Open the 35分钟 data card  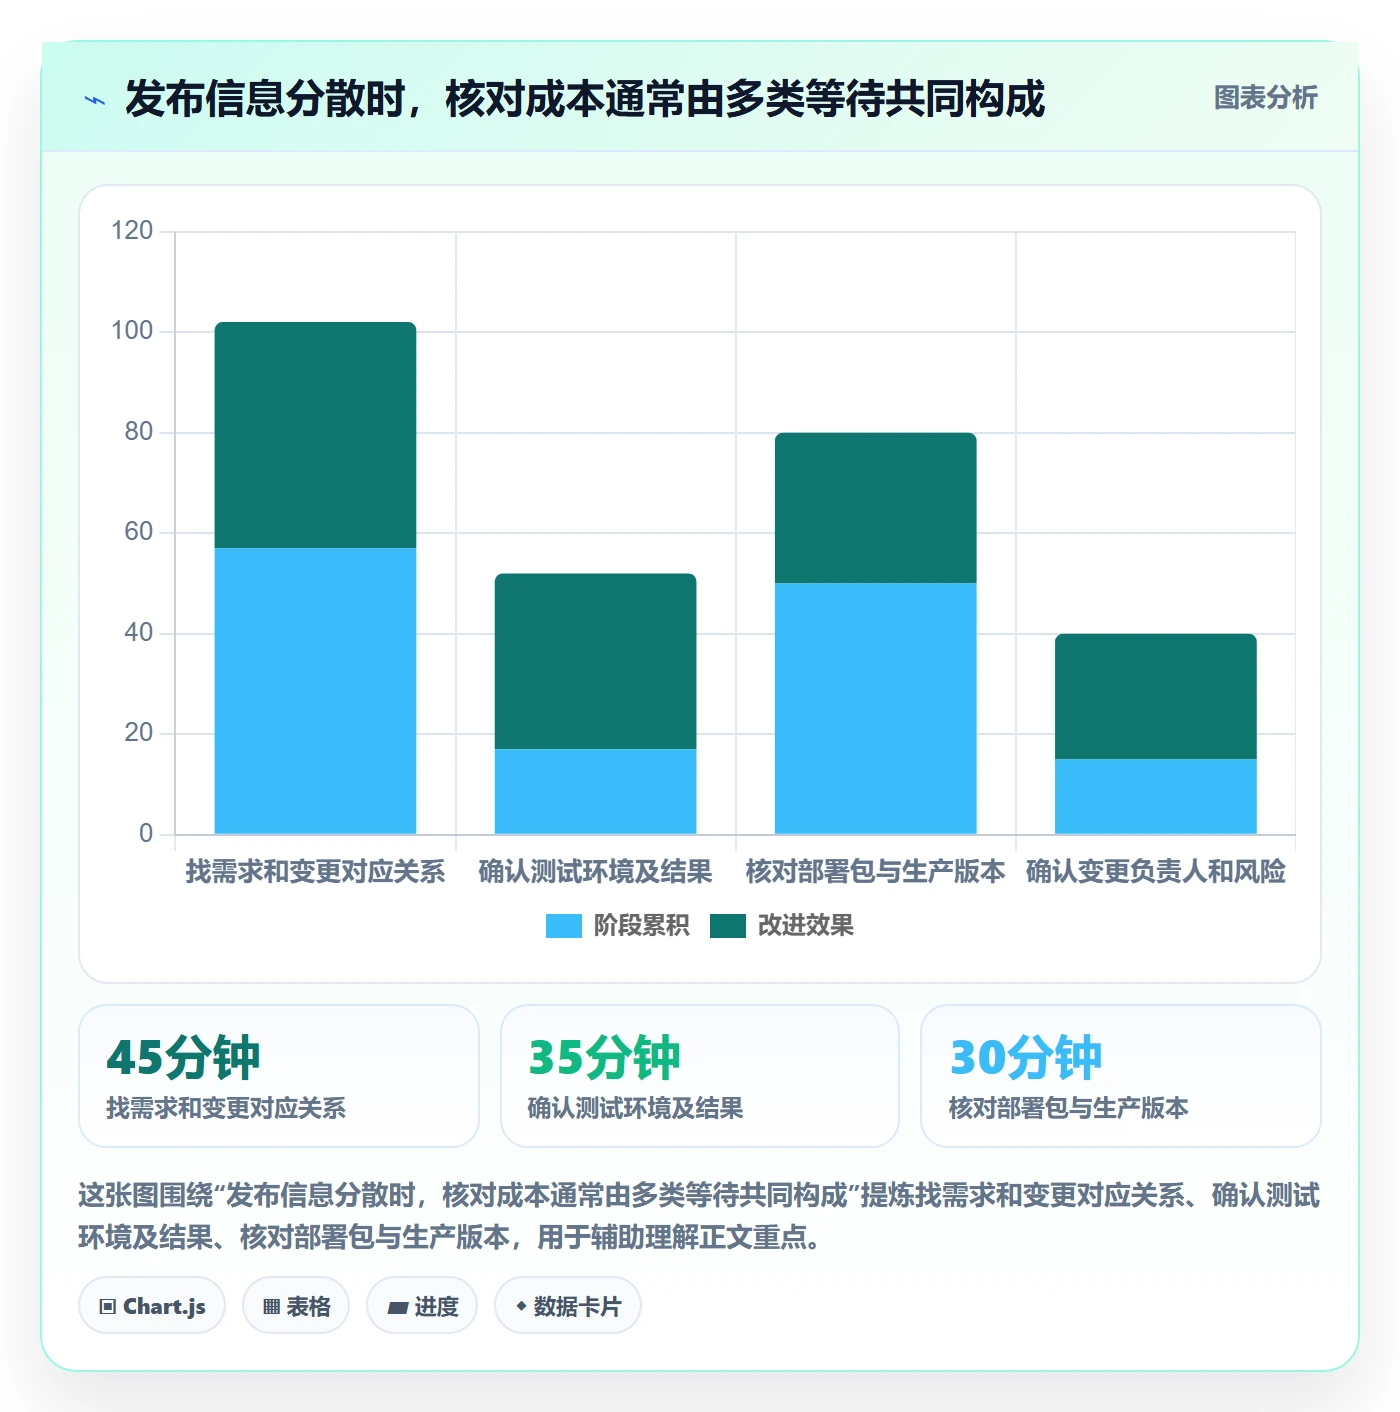[x=700, y=1076]
